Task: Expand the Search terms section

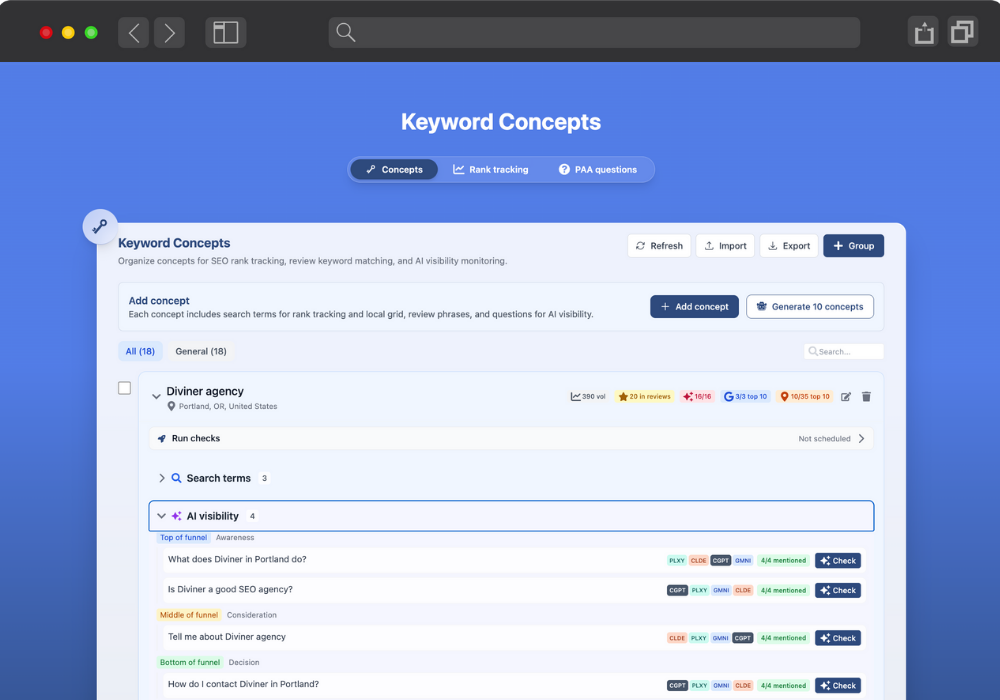Action: [x=162, y=478]
